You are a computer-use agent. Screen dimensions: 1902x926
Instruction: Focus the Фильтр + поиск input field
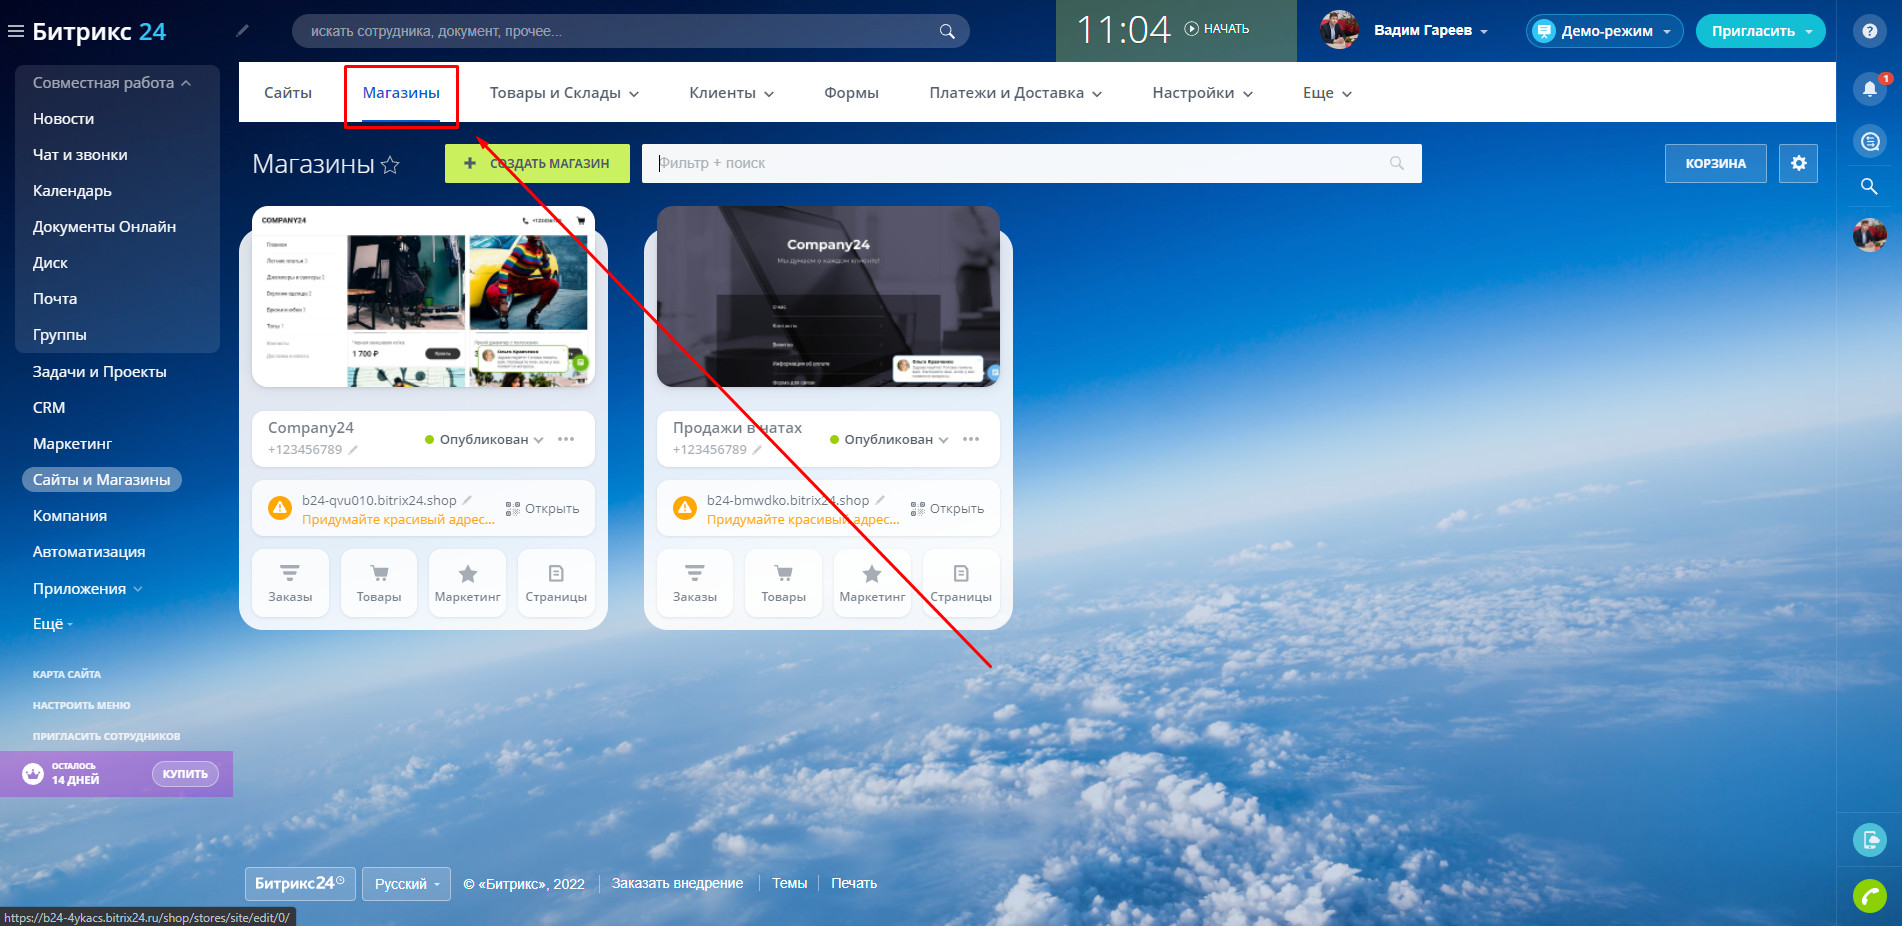click(x=1031, y=163)
